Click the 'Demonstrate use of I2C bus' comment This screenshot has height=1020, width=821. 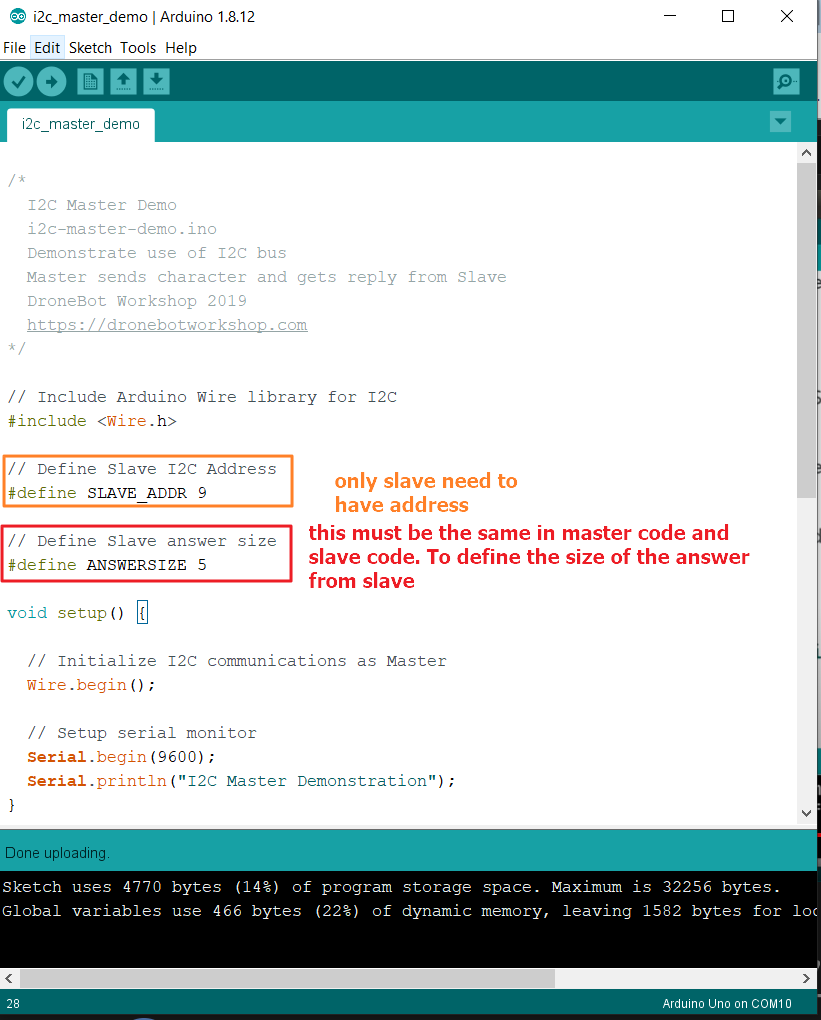coord(157,253)
